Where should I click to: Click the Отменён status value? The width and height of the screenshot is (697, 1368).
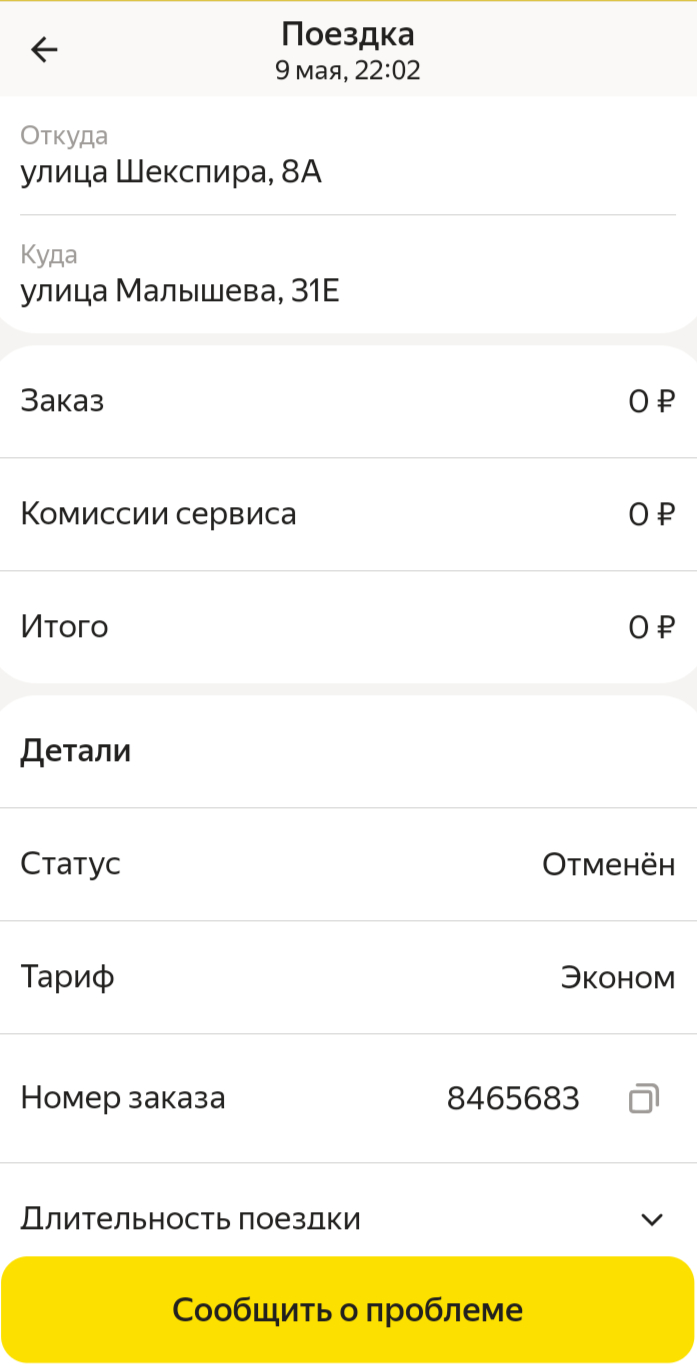(608, 864)
